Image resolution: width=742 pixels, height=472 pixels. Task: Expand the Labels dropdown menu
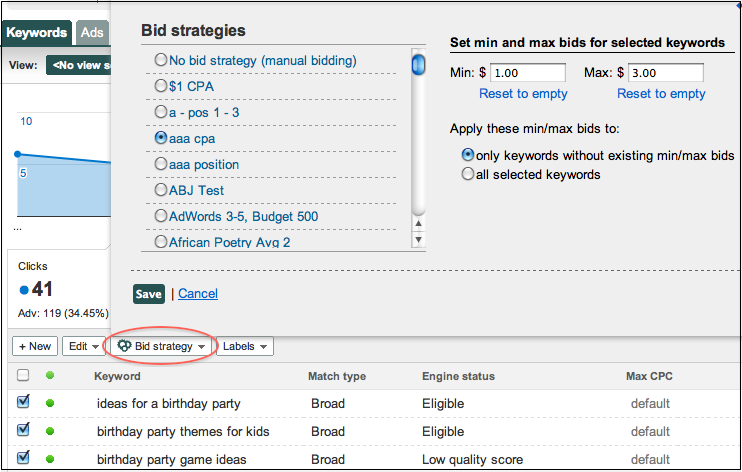(x=245, y=346)
